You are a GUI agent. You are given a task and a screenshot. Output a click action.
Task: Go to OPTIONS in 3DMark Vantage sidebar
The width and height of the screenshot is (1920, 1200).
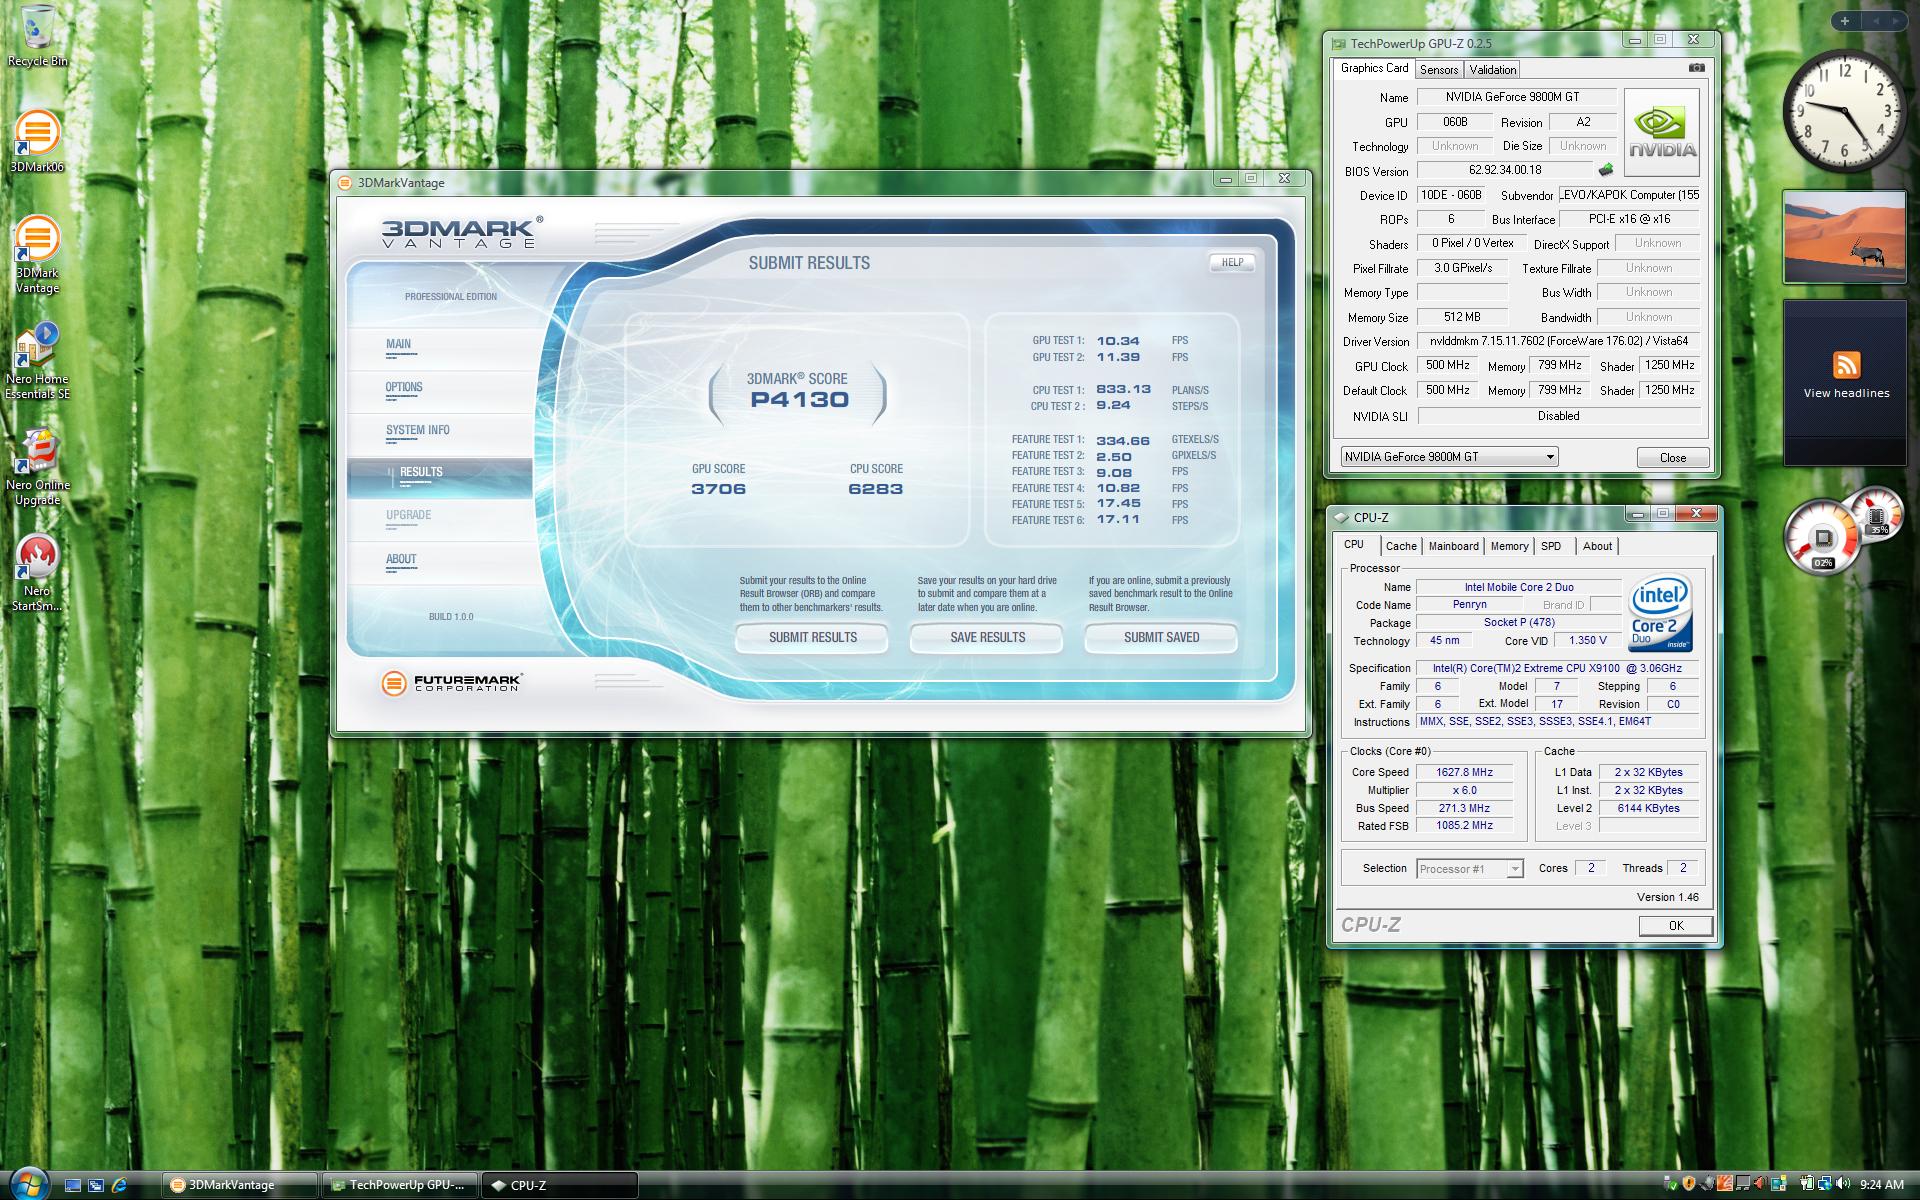click(439, 391)
